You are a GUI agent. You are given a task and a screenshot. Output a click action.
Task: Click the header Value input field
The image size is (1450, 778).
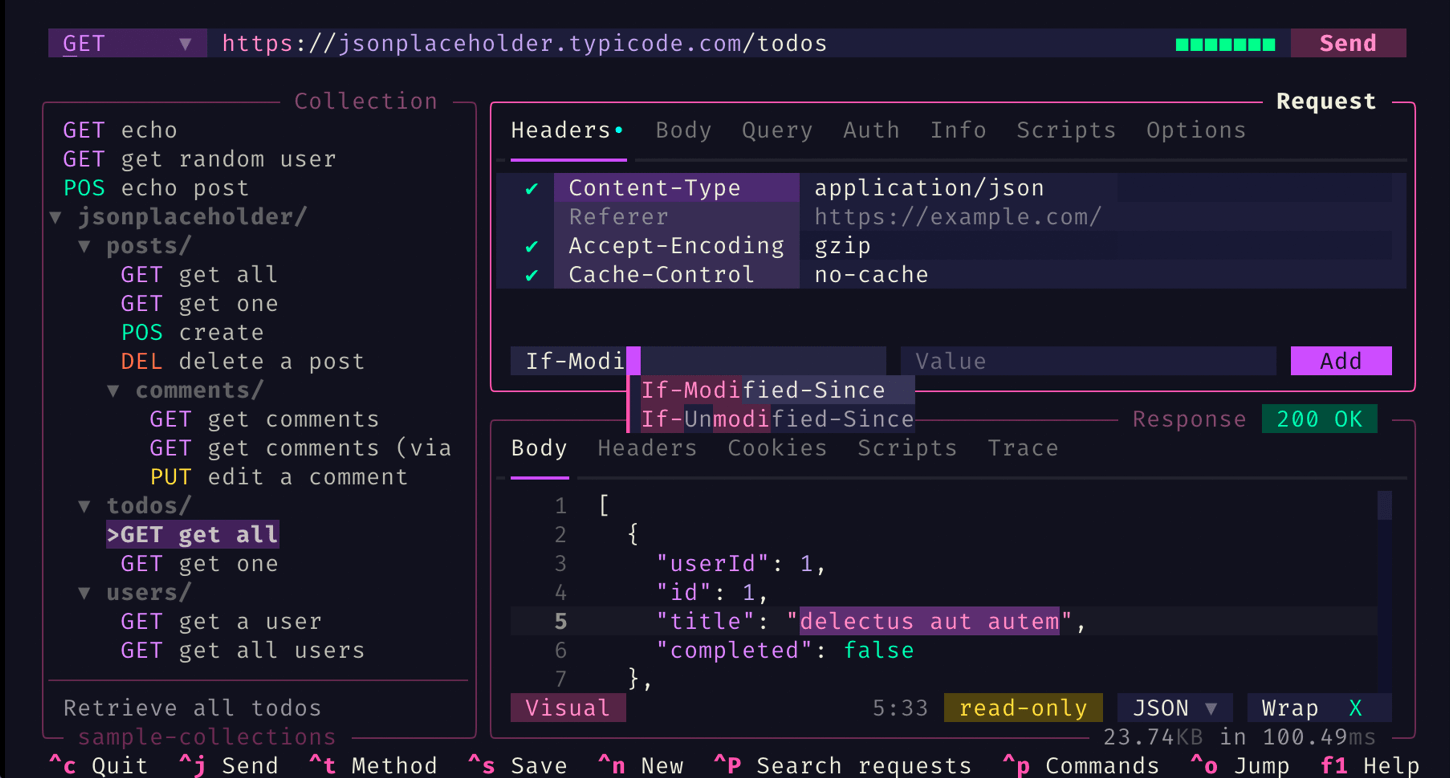(1087, 361)
